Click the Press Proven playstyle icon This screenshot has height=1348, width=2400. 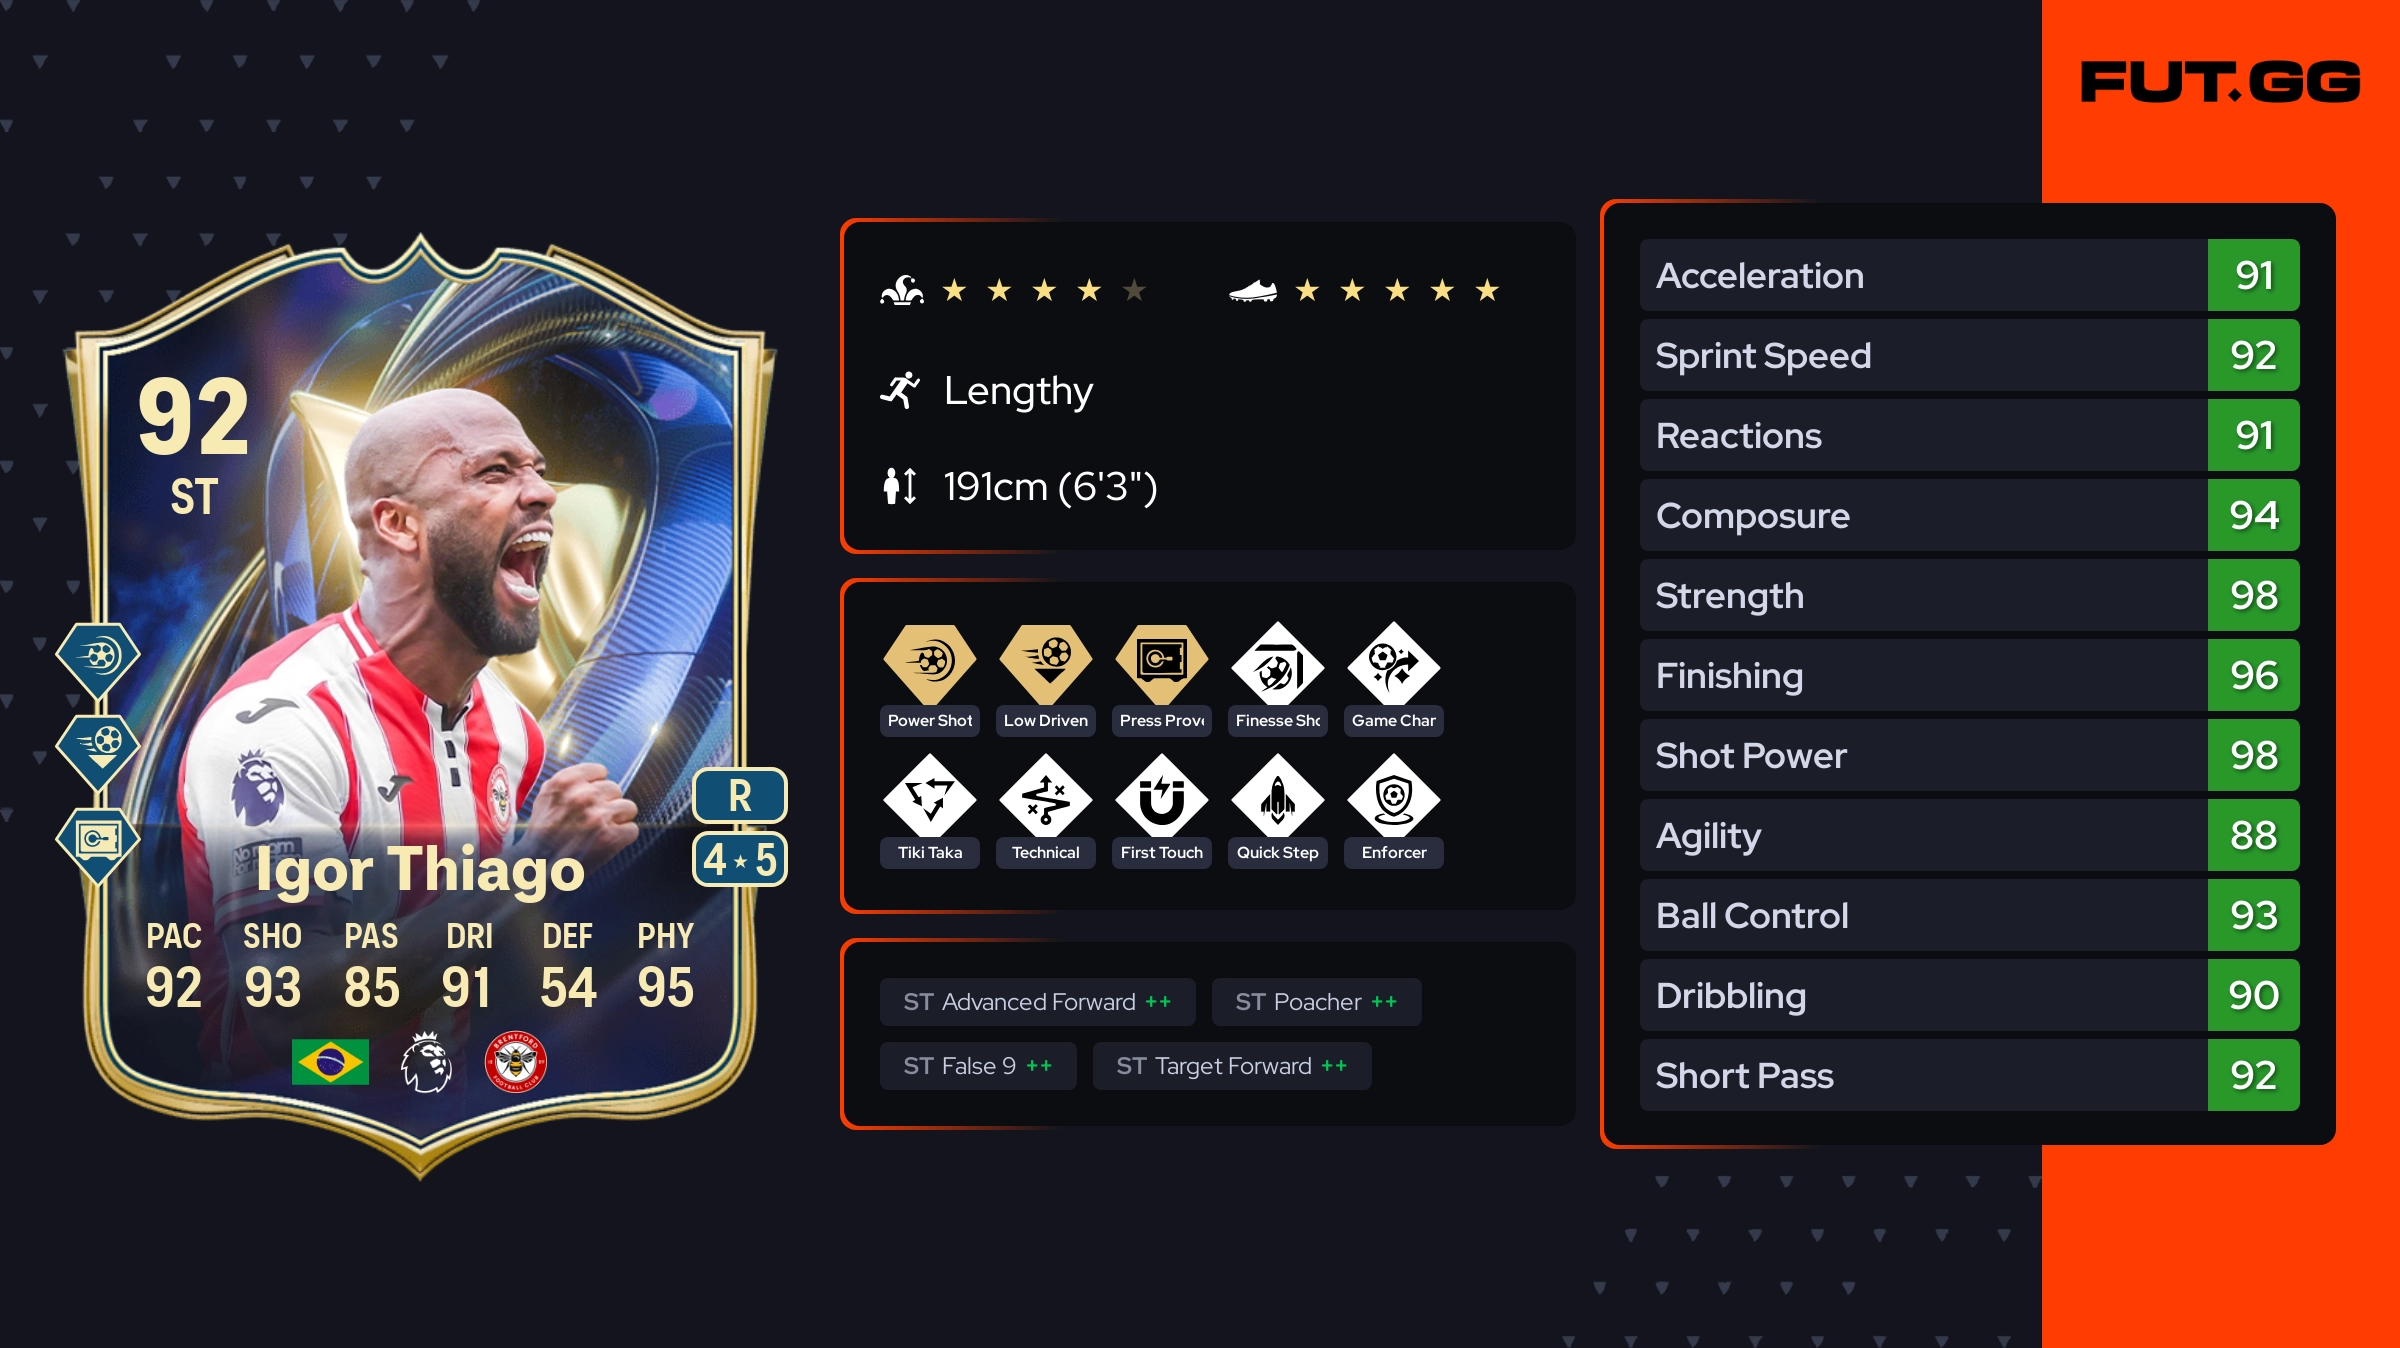pos(1162,662)
